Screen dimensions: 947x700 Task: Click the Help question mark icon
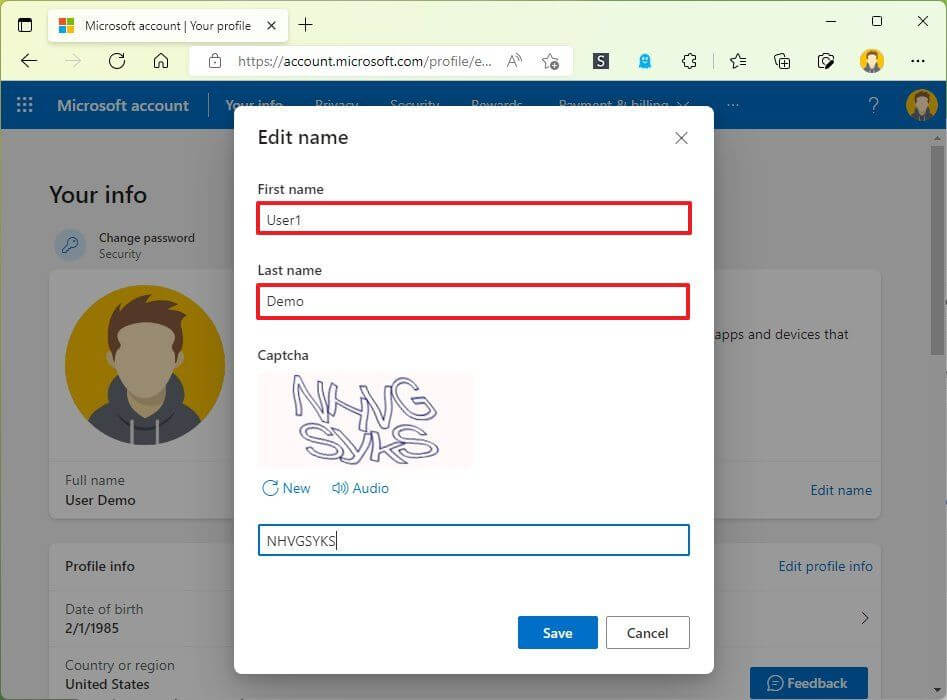tap(874, 104)
